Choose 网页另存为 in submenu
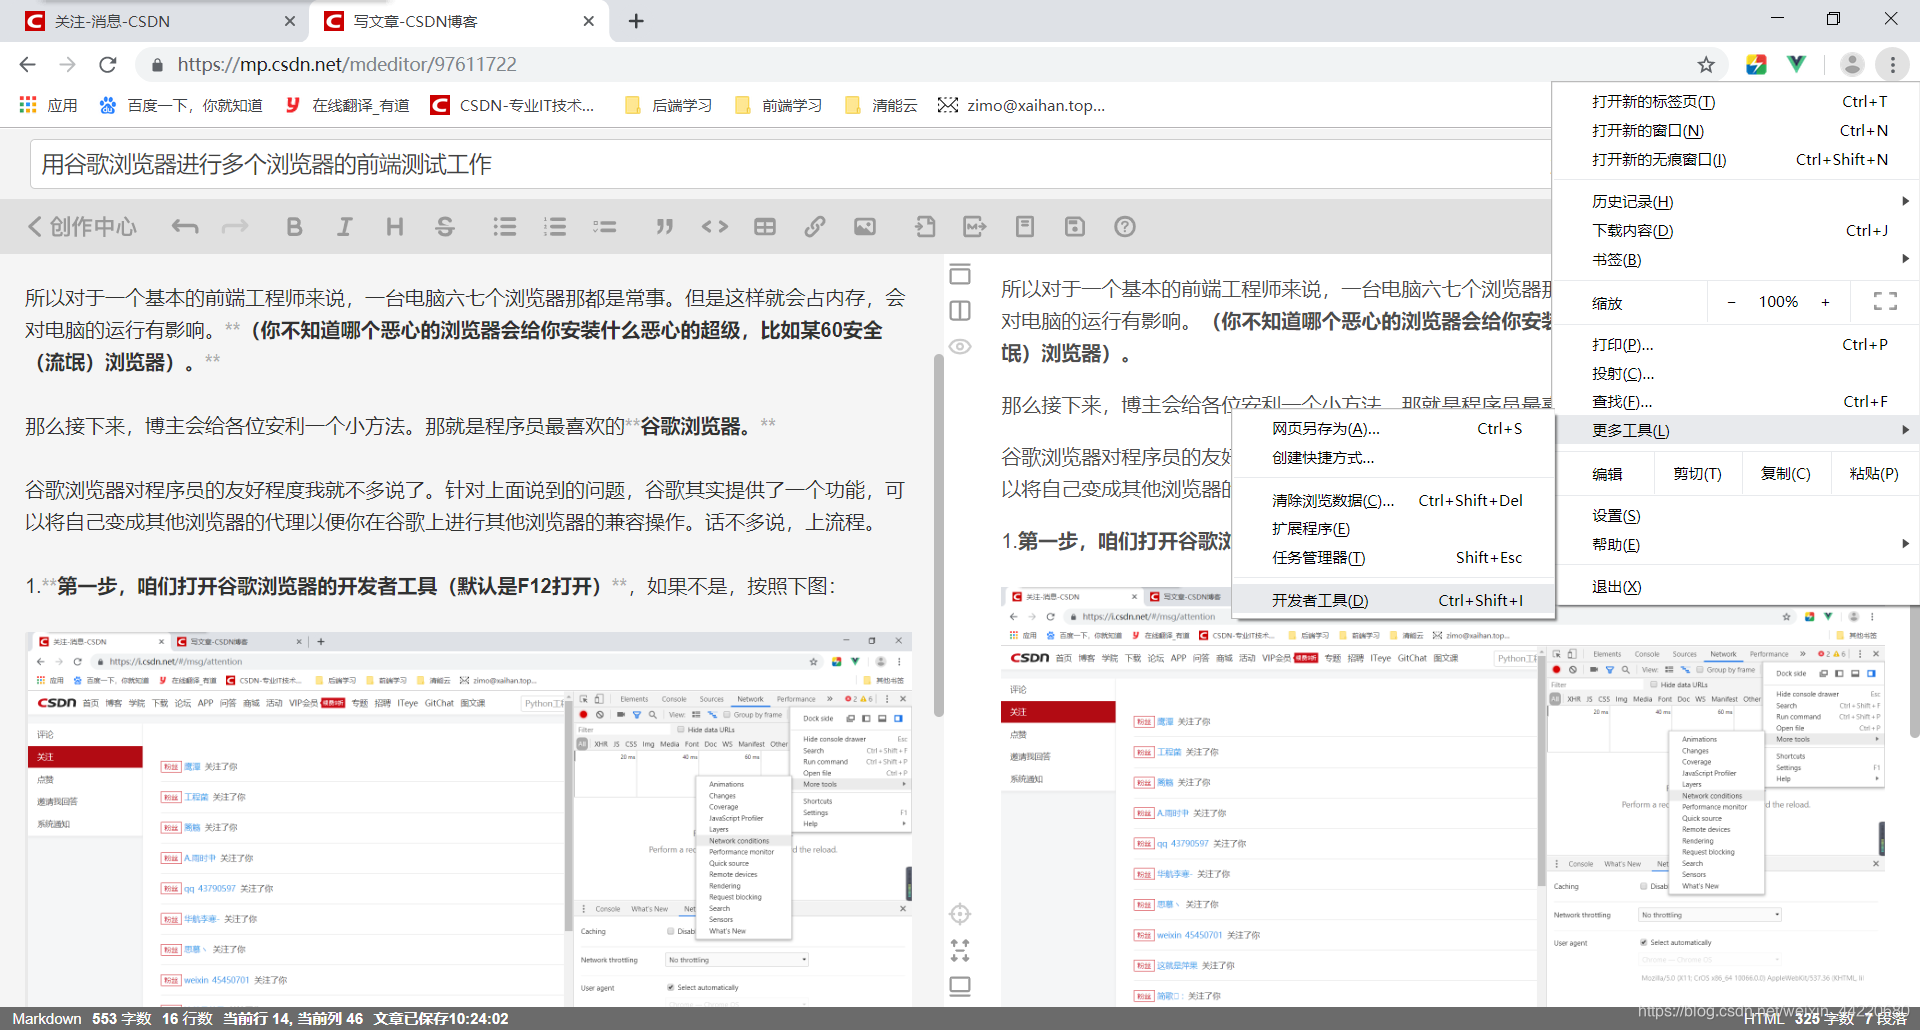This screenshot has width=1920, height=1030. point(1394,429)
